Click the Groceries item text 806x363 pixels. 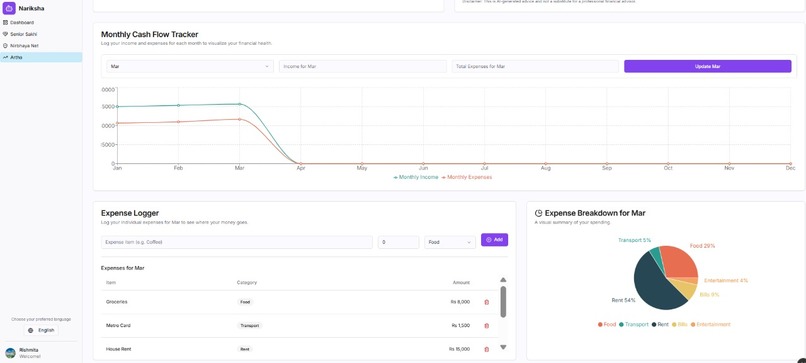coord(117,302)
